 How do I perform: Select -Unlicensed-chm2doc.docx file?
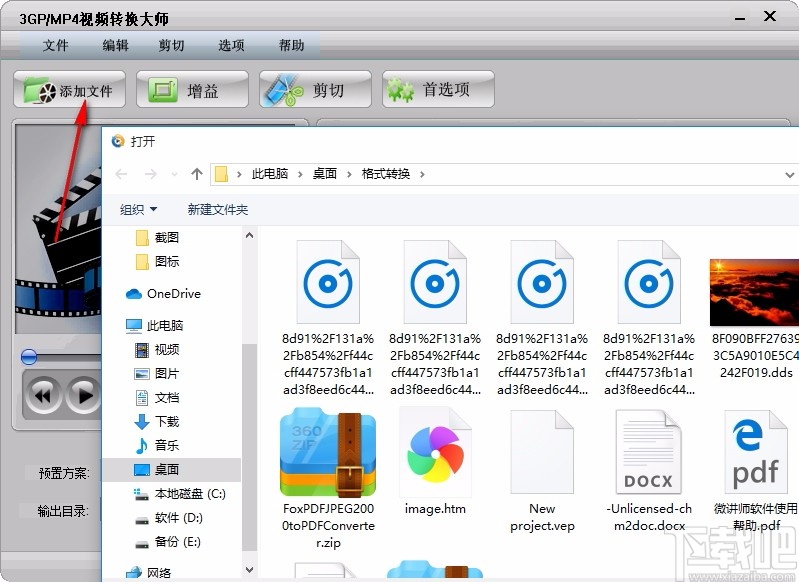point(649,470)
